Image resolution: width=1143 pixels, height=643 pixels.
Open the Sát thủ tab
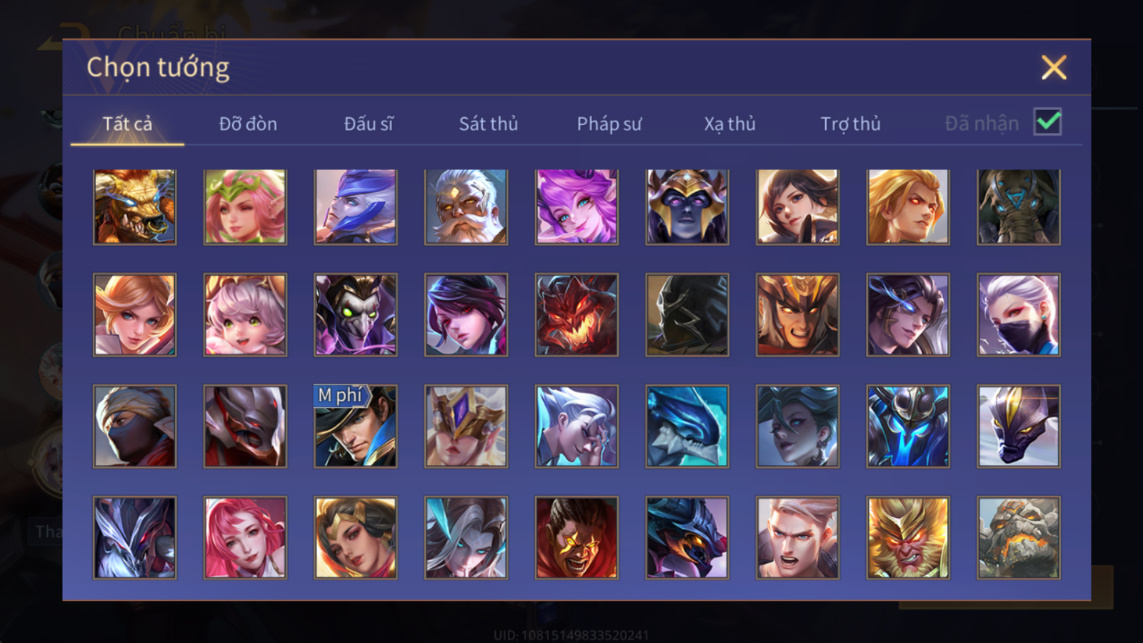pyautogui.click(x=488, y=124)
